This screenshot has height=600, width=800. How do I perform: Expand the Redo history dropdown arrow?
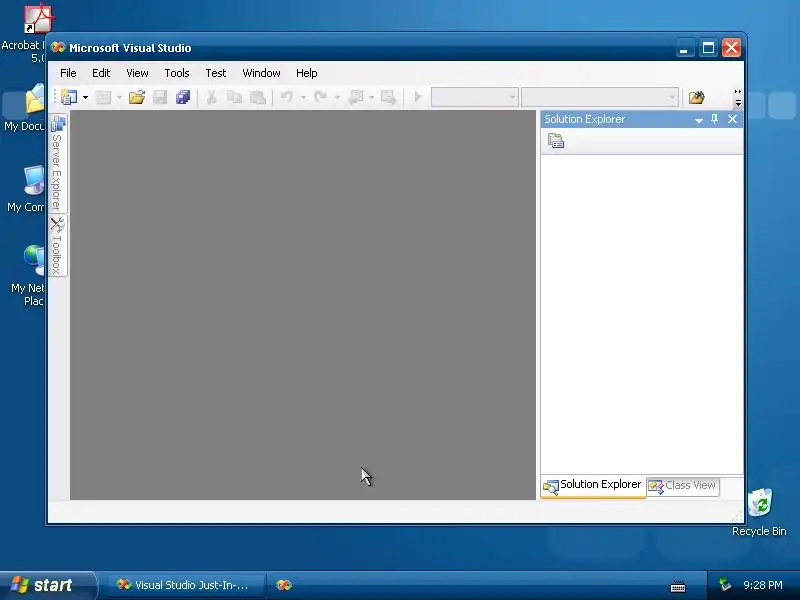337,97
